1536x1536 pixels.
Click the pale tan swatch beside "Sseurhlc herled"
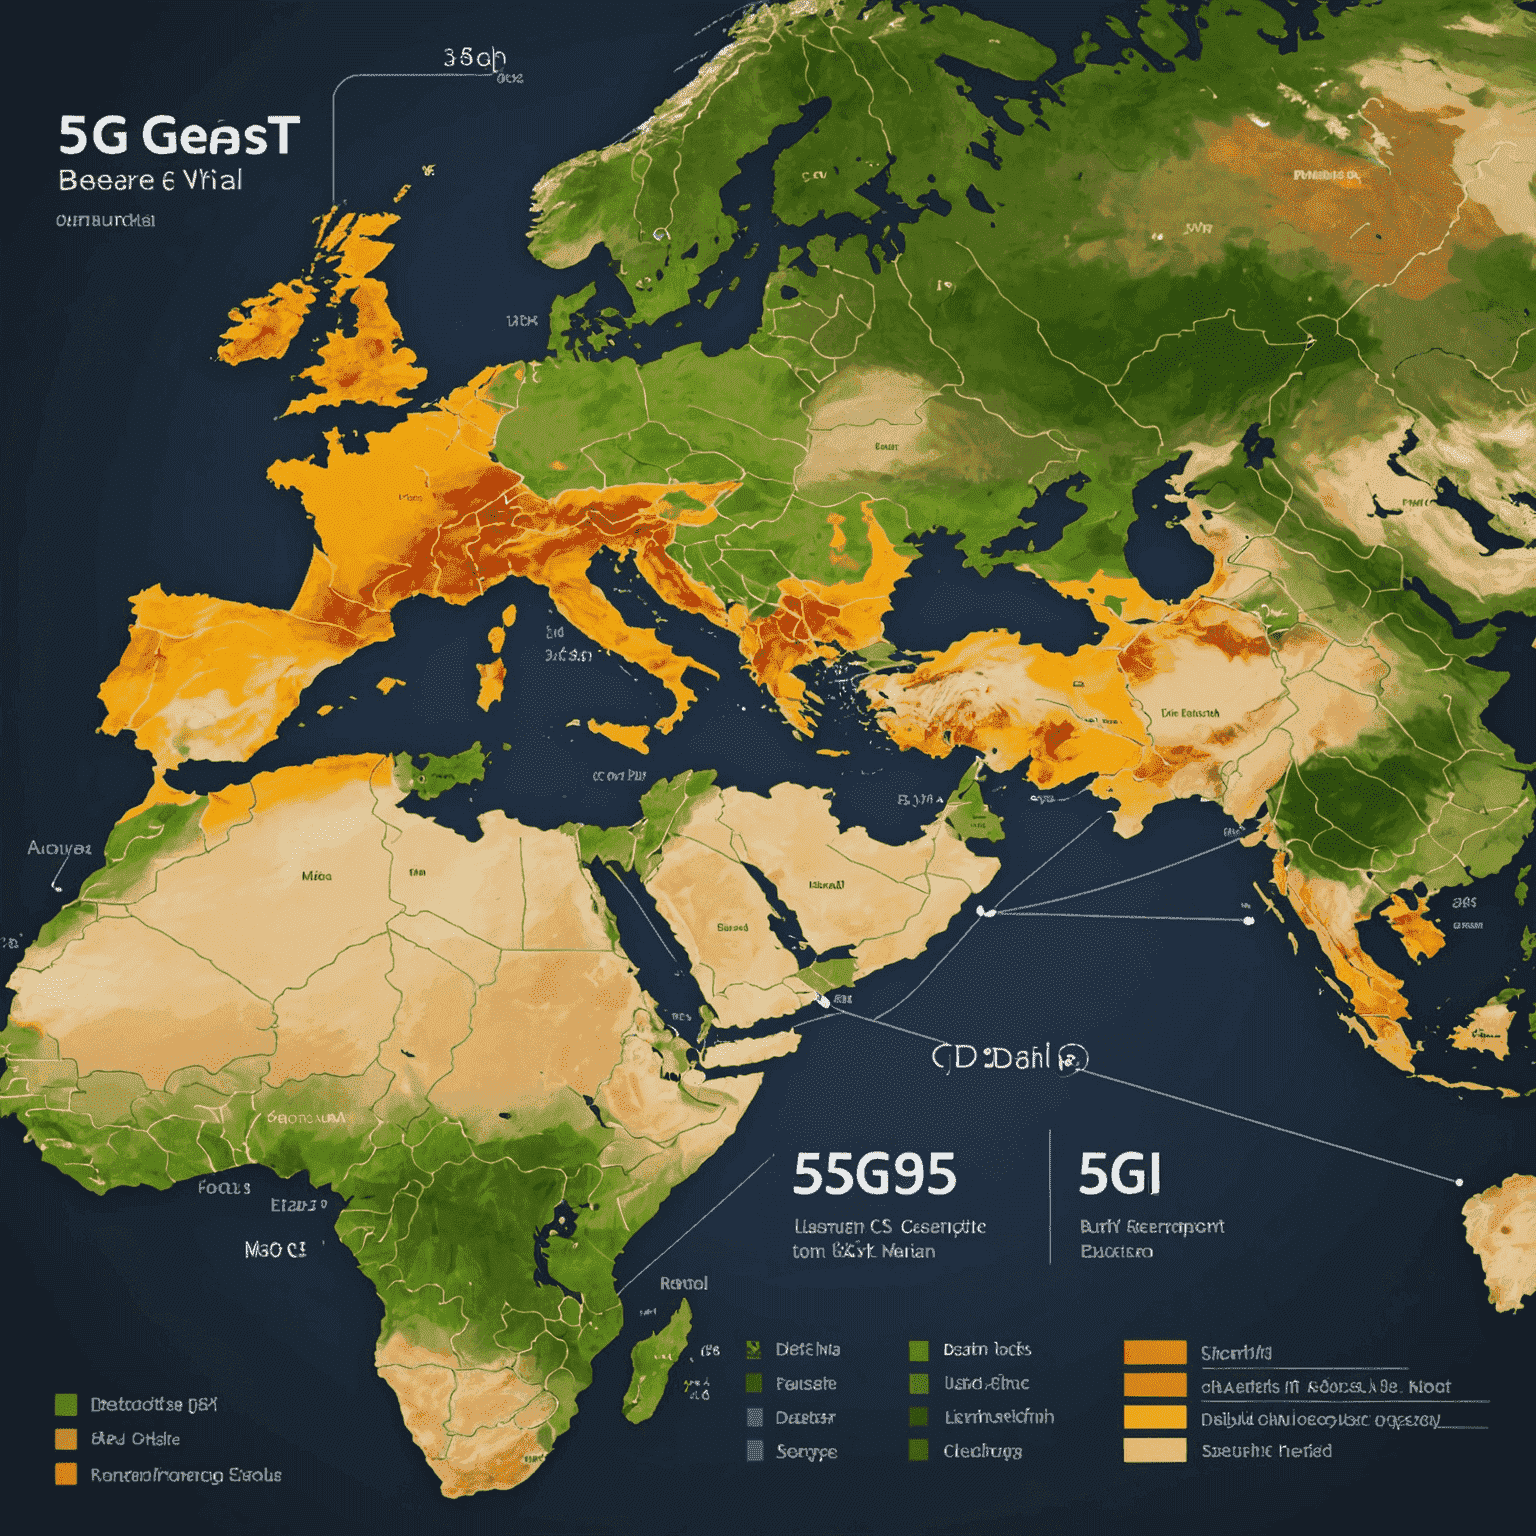(x=1155, y=1450)
